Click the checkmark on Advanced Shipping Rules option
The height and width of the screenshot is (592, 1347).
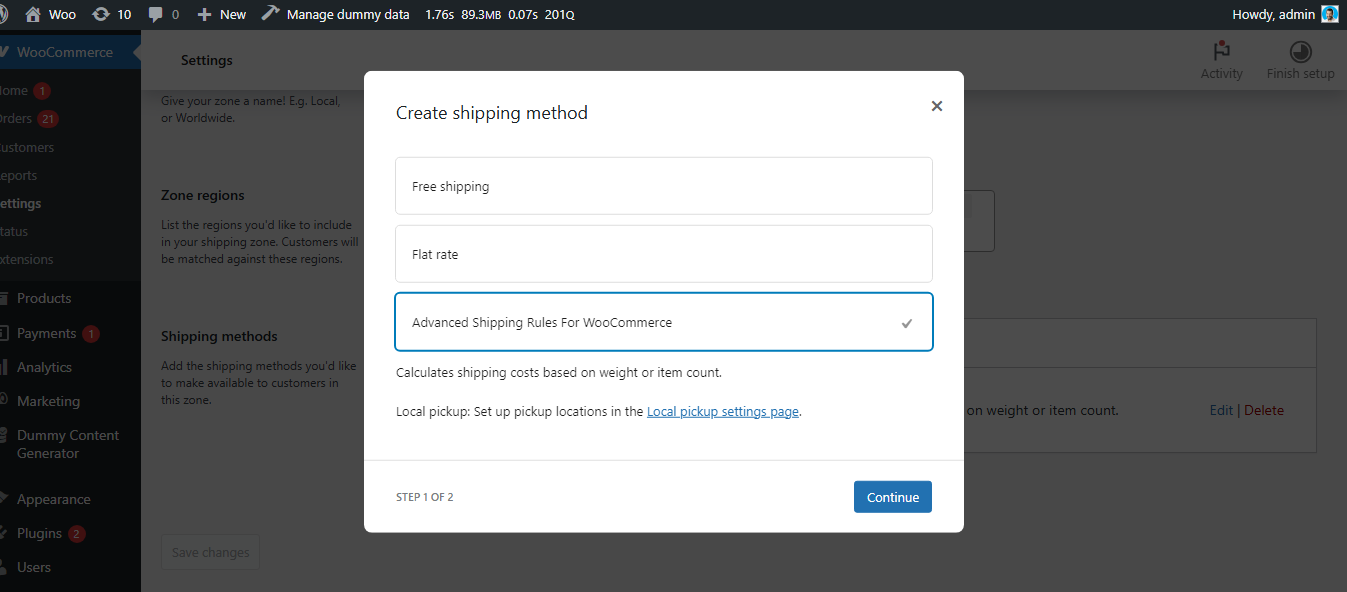pyautogui.click(x=907, y=323)
